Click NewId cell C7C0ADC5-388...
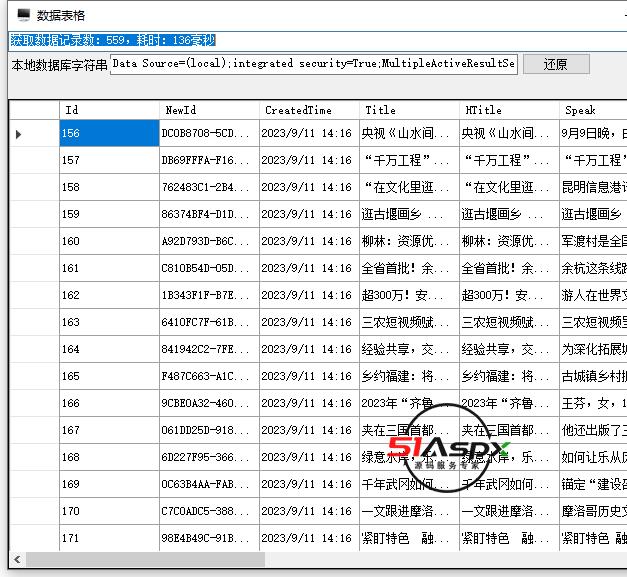Image resolution: width=627 pixels, height=577 pixels. coord(209,511)
